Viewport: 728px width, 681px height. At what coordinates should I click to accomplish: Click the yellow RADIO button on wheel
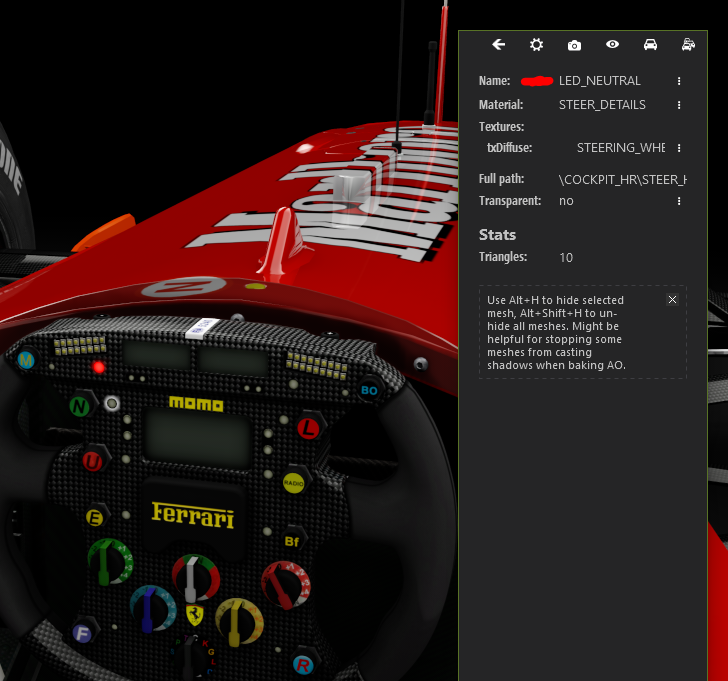pos(293,483)
